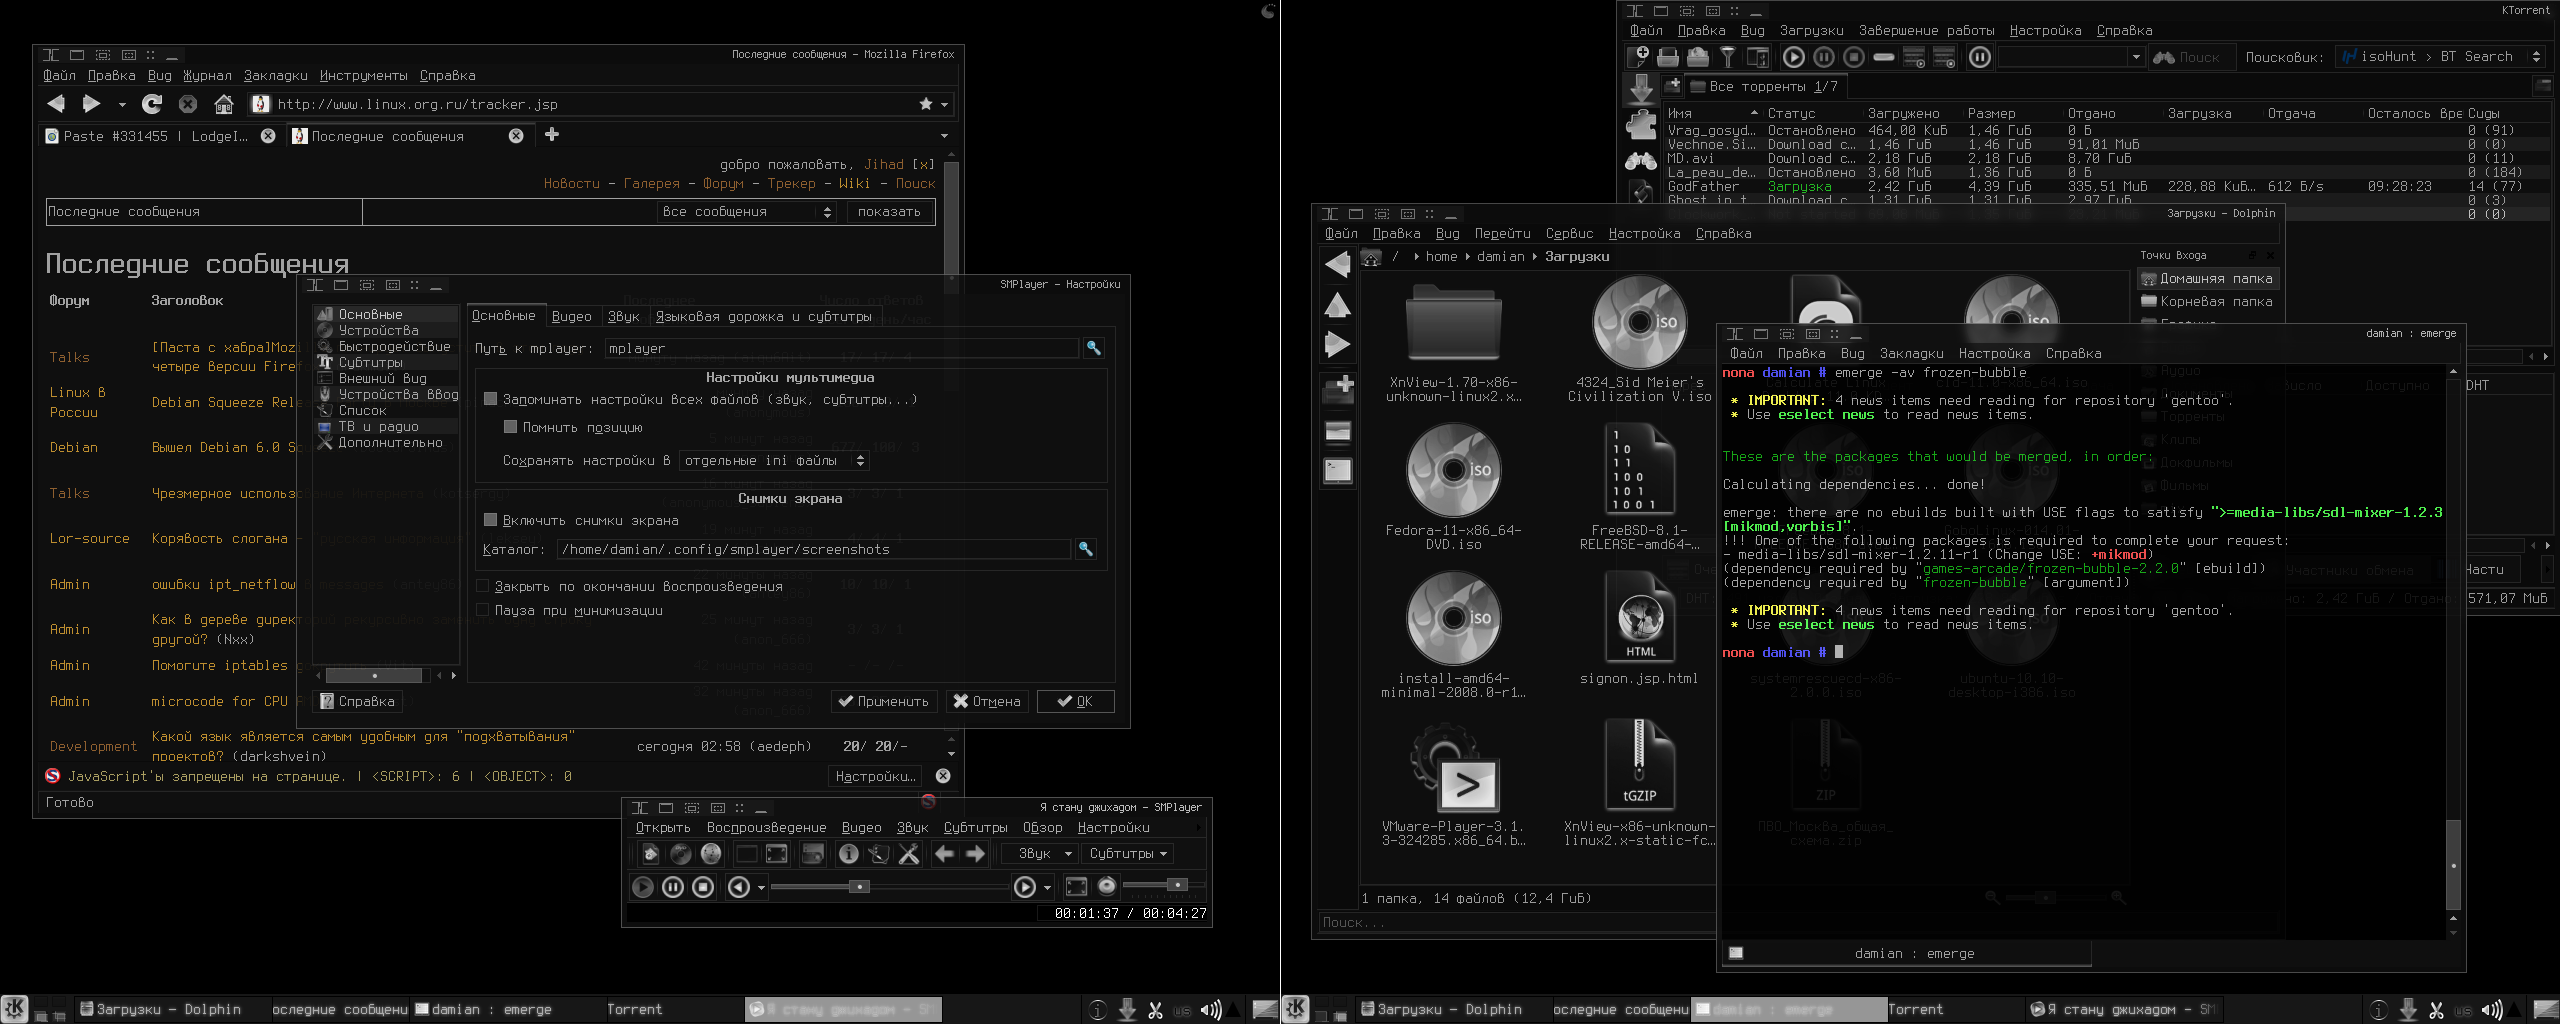Open Firefox 'Закладки' menu

(275, 76)
